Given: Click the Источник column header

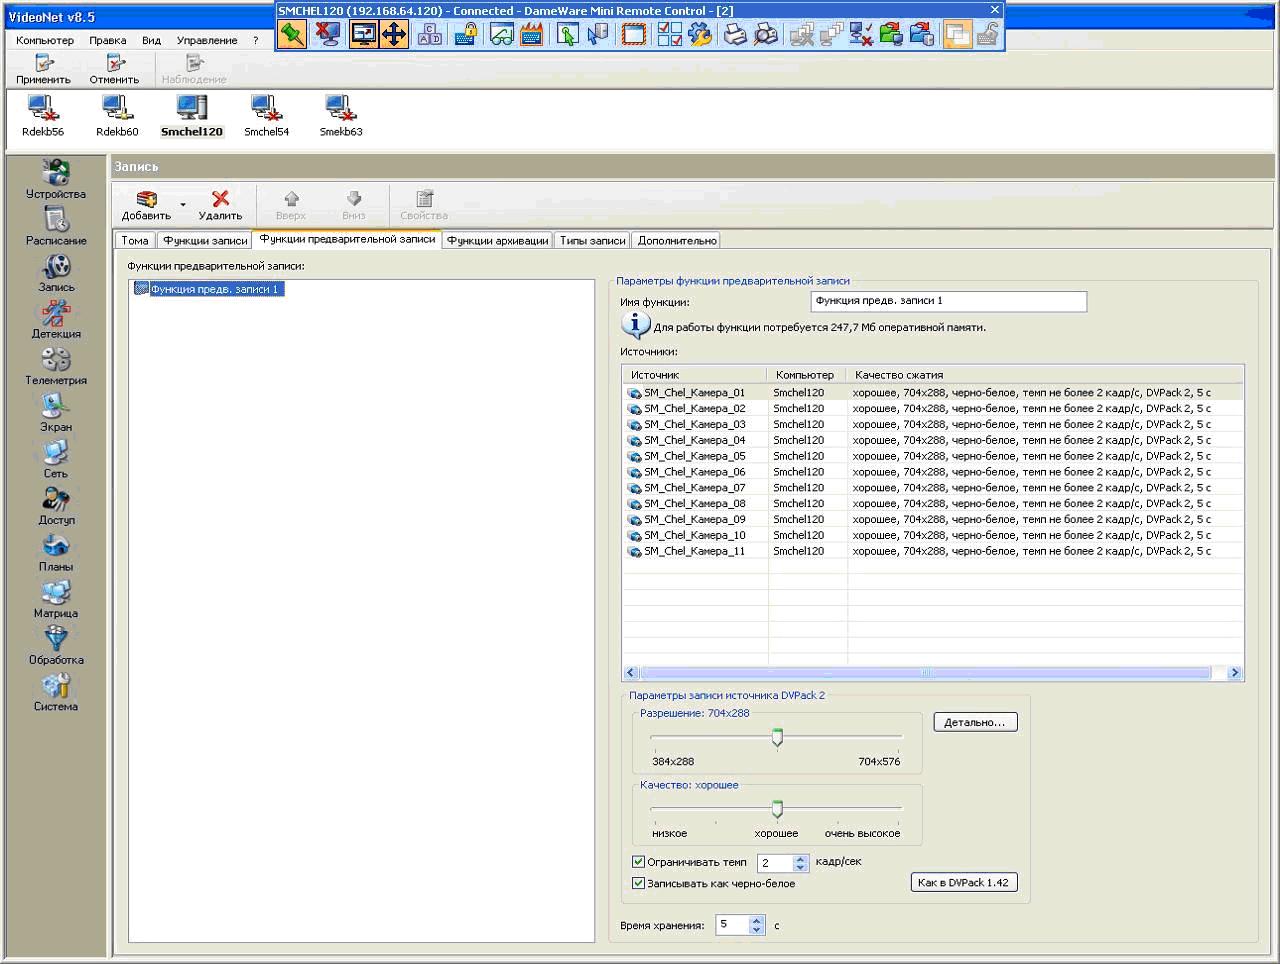Looking at the screenshot, I should click(x=695, y=375).
